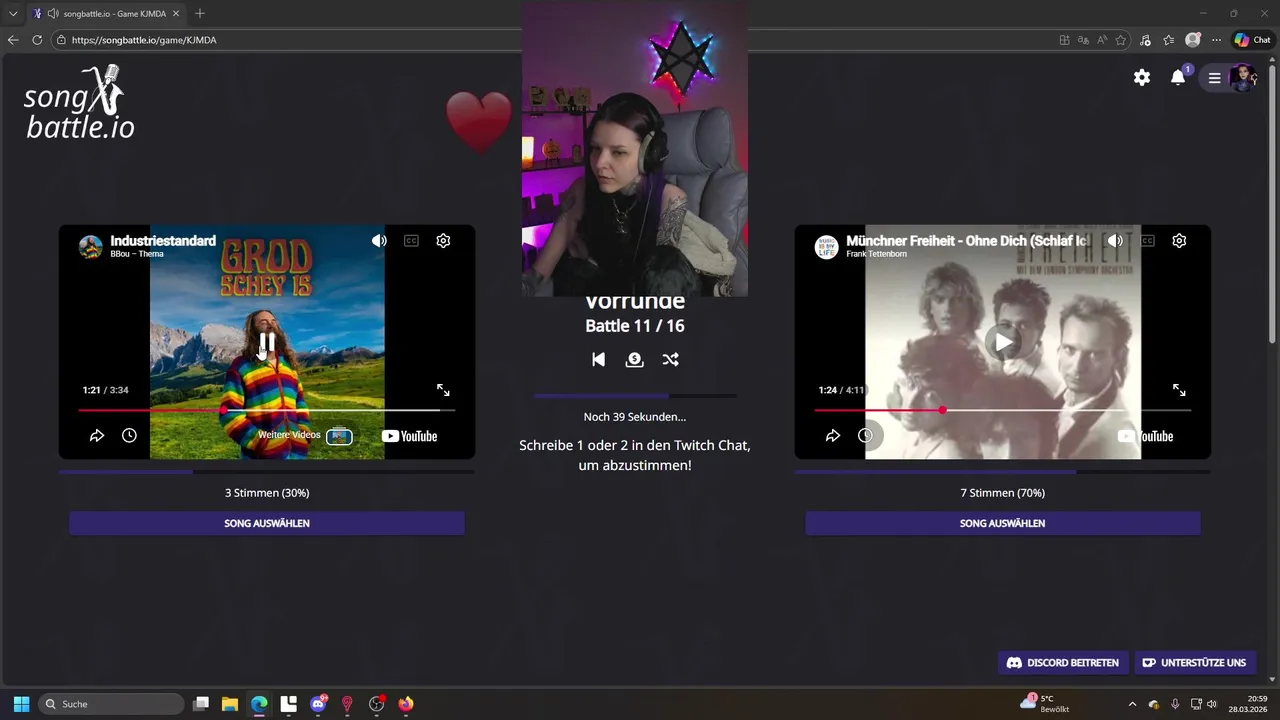Open the Windows Start menu
Screen dimensions: 1280x720
coord(21,704)
